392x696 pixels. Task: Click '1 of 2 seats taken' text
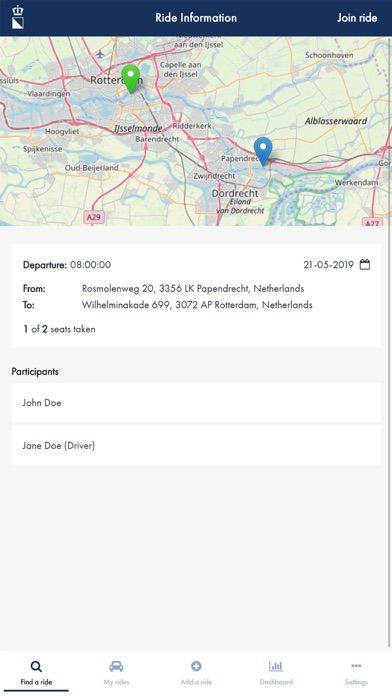click(x=59, y=329)
